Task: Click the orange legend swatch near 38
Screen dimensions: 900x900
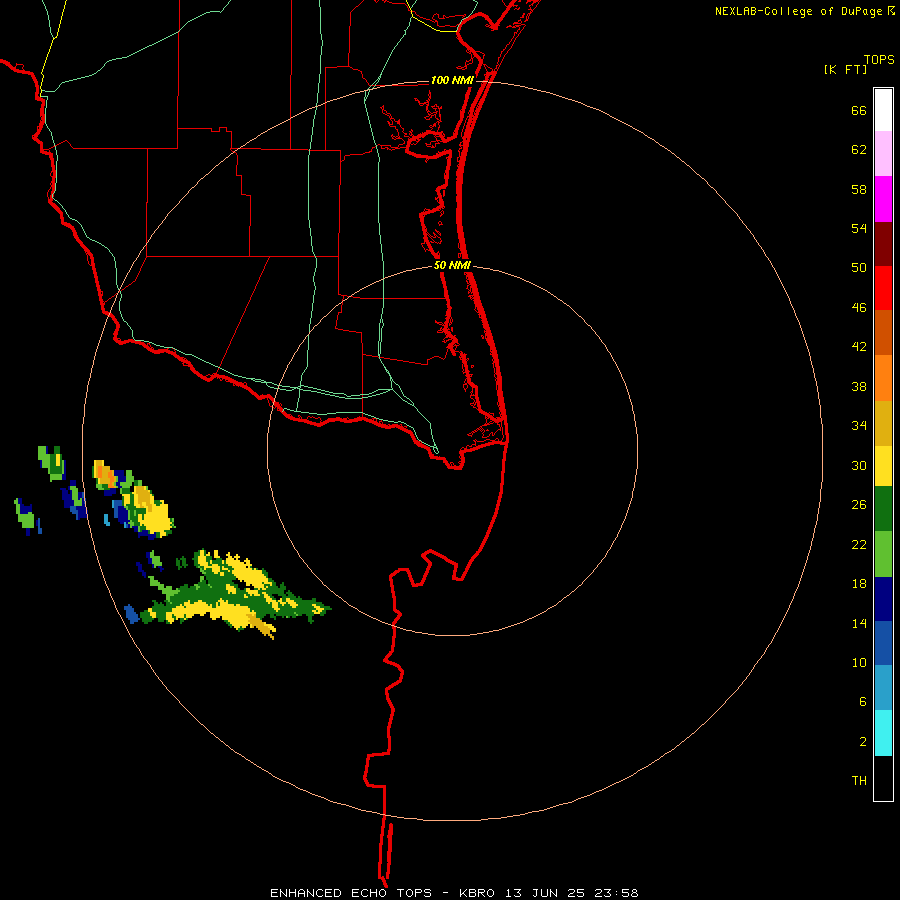Action: click(x=883, y=378)
